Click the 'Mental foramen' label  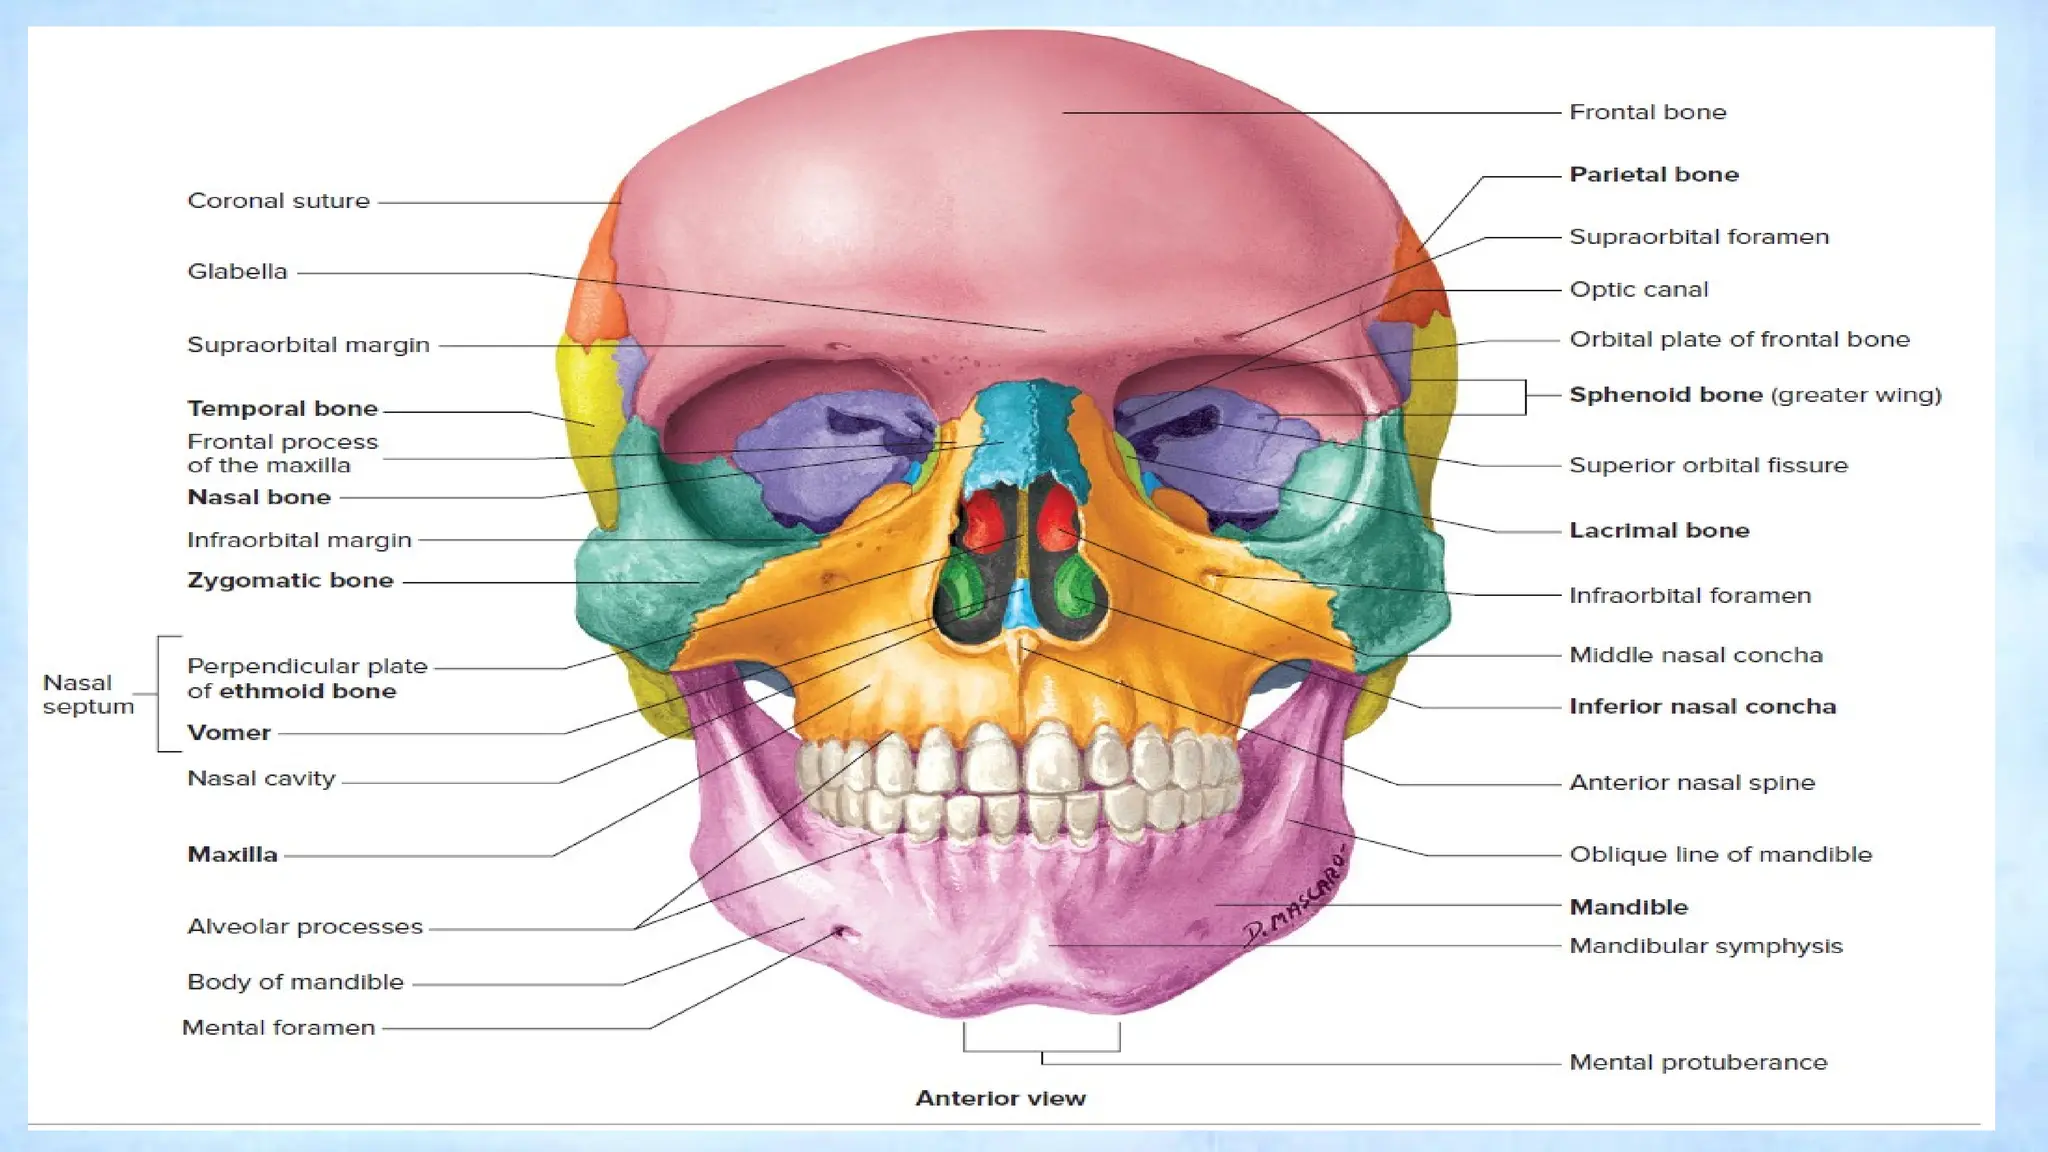pyautogui.click(x=278, y=1028)
